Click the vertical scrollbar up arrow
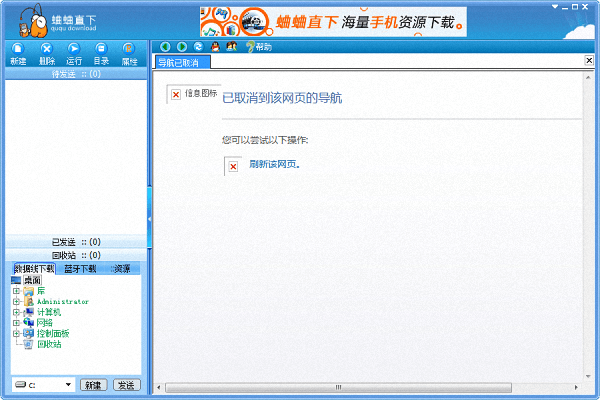Viewport: 600px width, 400px height. [x=588, y=77]
